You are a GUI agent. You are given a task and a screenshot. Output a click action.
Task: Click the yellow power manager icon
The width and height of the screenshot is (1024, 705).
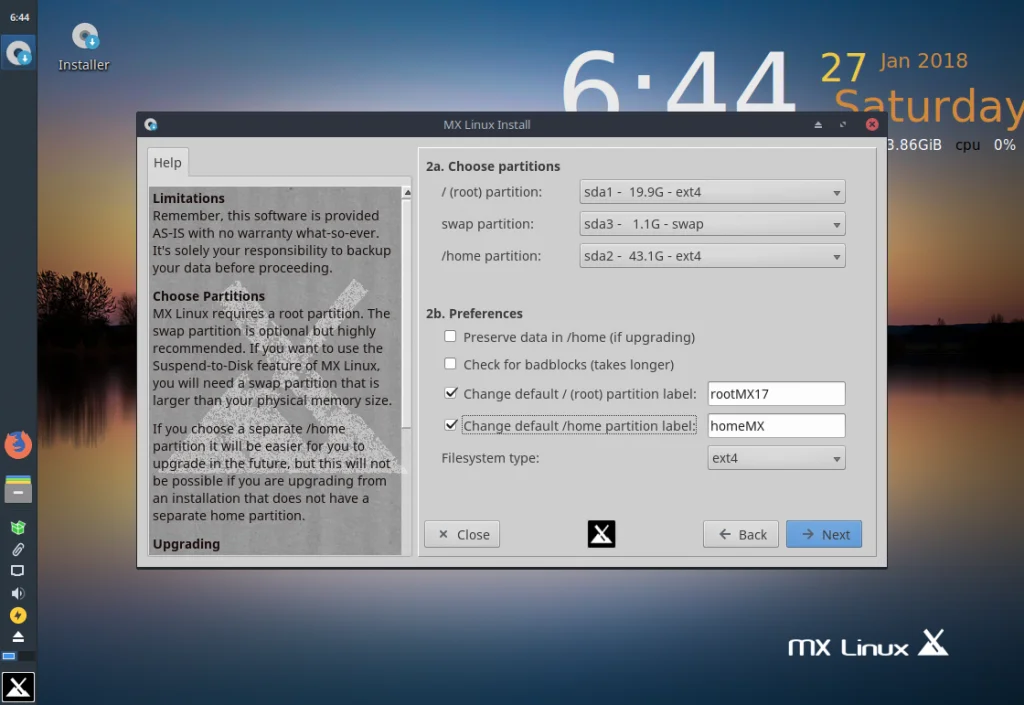[x=18, y=616]
